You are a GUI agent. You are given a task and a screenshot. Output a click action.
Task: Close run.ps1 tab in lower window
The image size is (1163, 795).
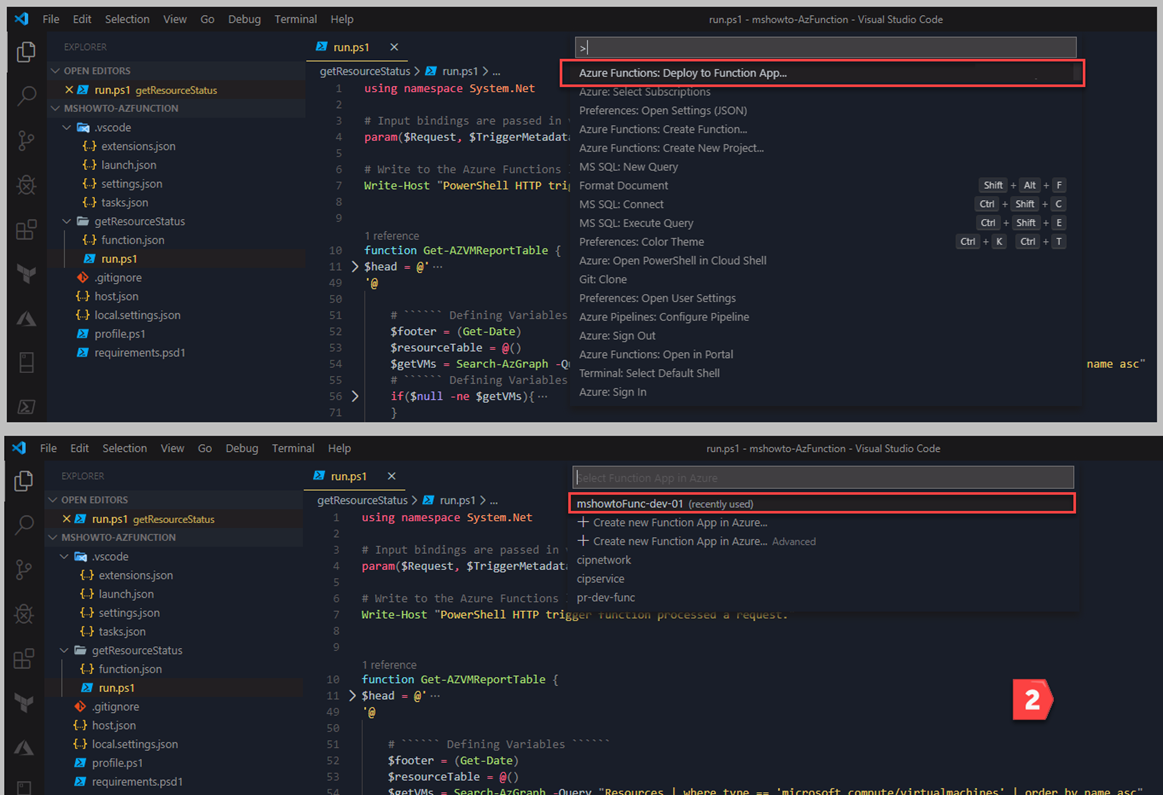click(x=392, y=476)
